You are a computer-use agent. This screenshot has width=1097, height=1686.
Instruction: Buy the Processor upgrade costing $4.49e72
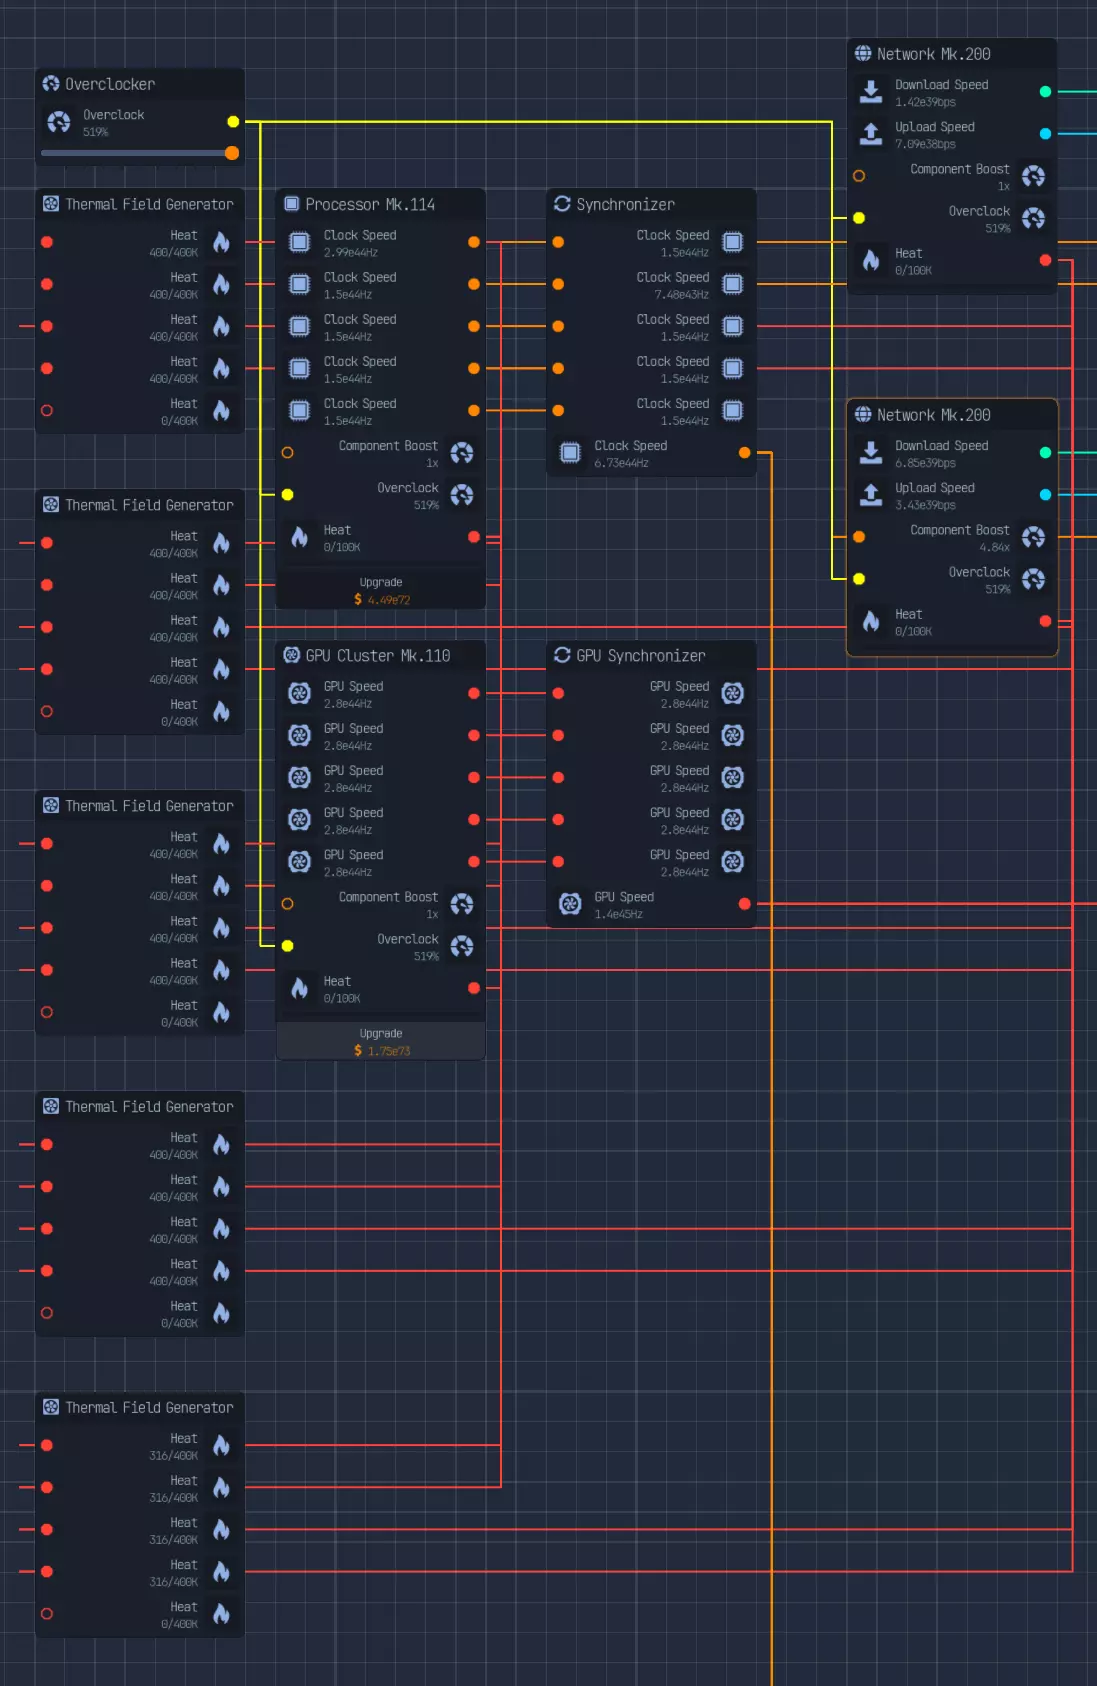[381, 591]
